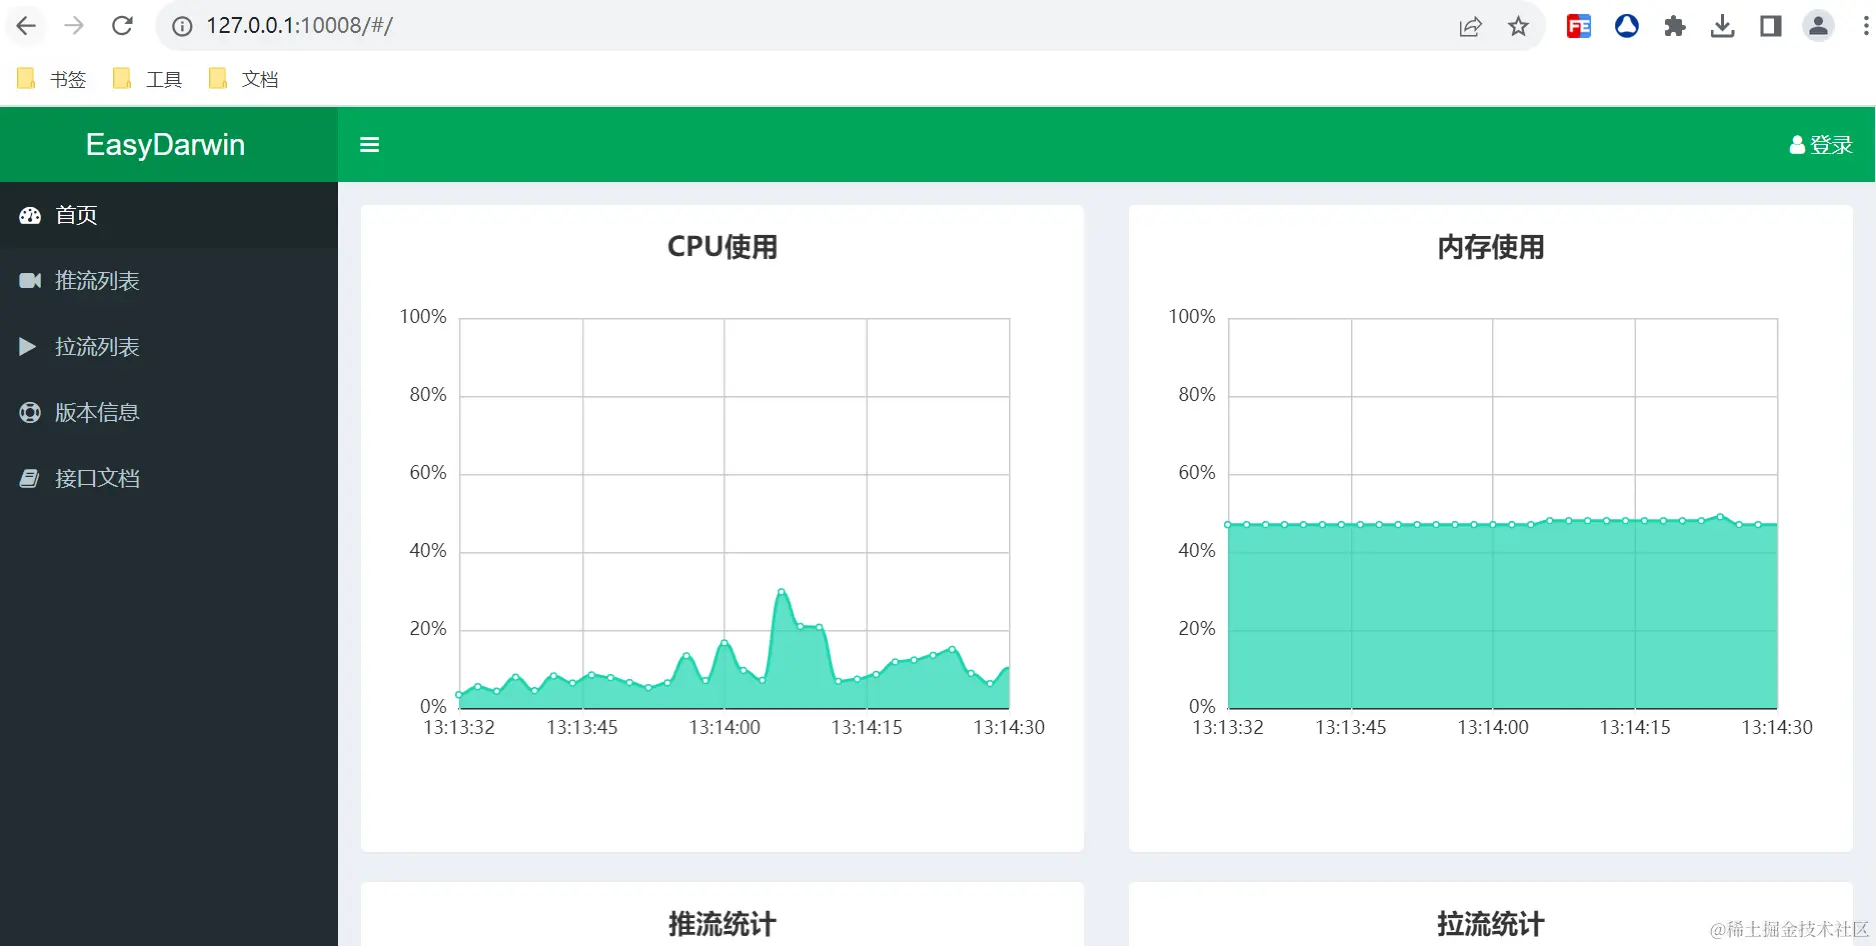Click the book icon for 接口文档
Image resolution: width=1876 pixels, height=946 pixels.
click(30, 478)
